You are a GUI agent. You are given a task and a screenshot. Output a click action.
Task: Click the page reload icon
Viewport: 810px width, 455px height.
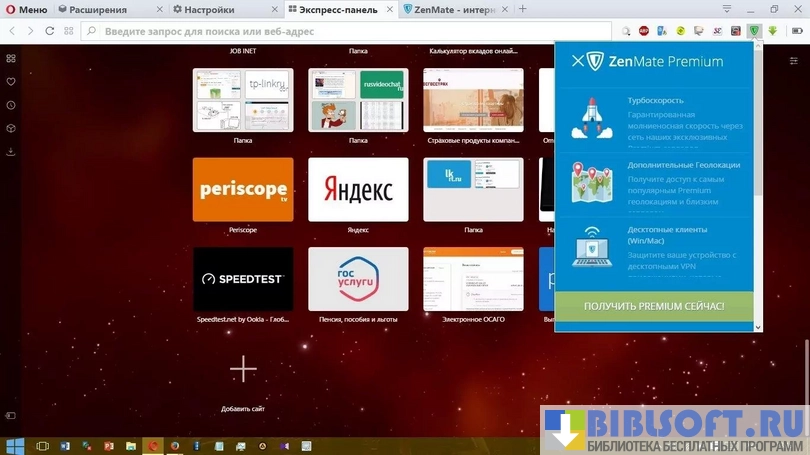(50, 31)
